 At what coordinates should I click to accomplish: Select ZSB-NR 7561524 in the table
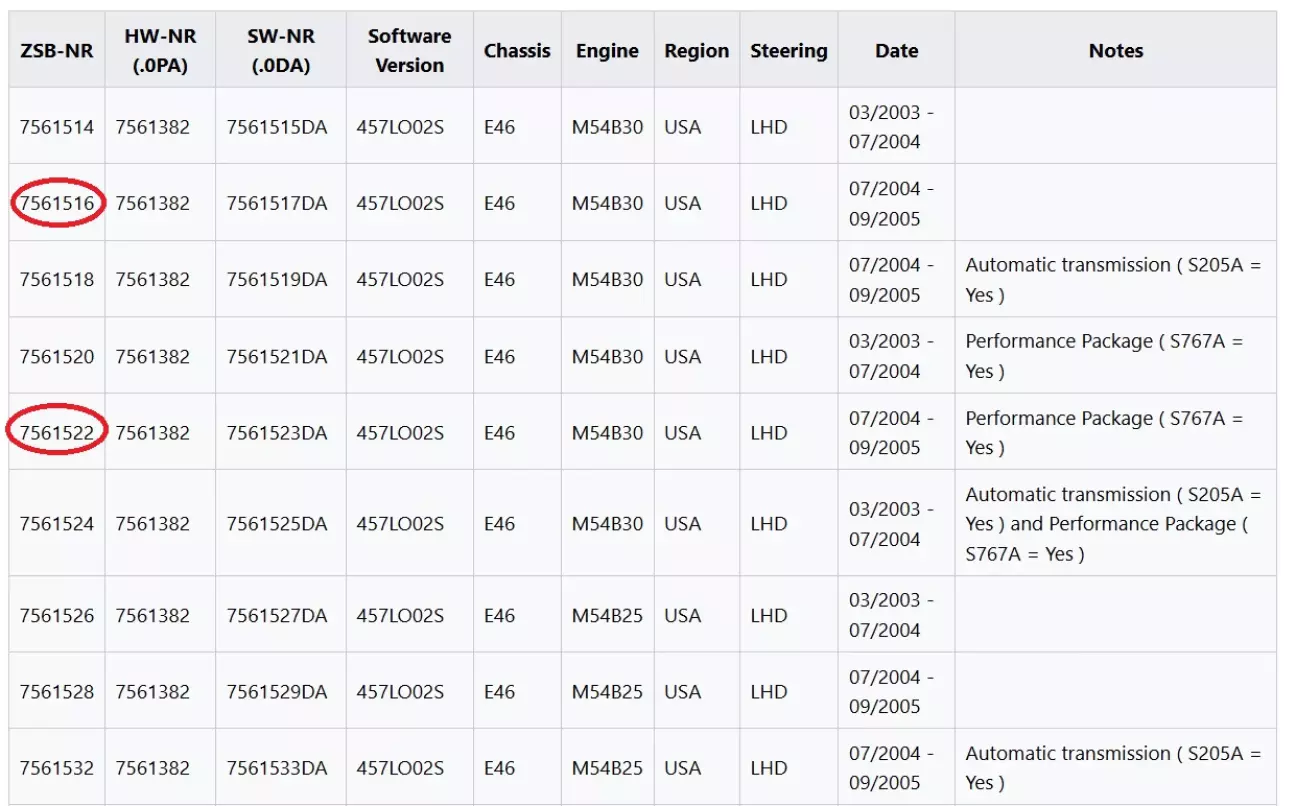pyautogui.click(x=57, y=524)
